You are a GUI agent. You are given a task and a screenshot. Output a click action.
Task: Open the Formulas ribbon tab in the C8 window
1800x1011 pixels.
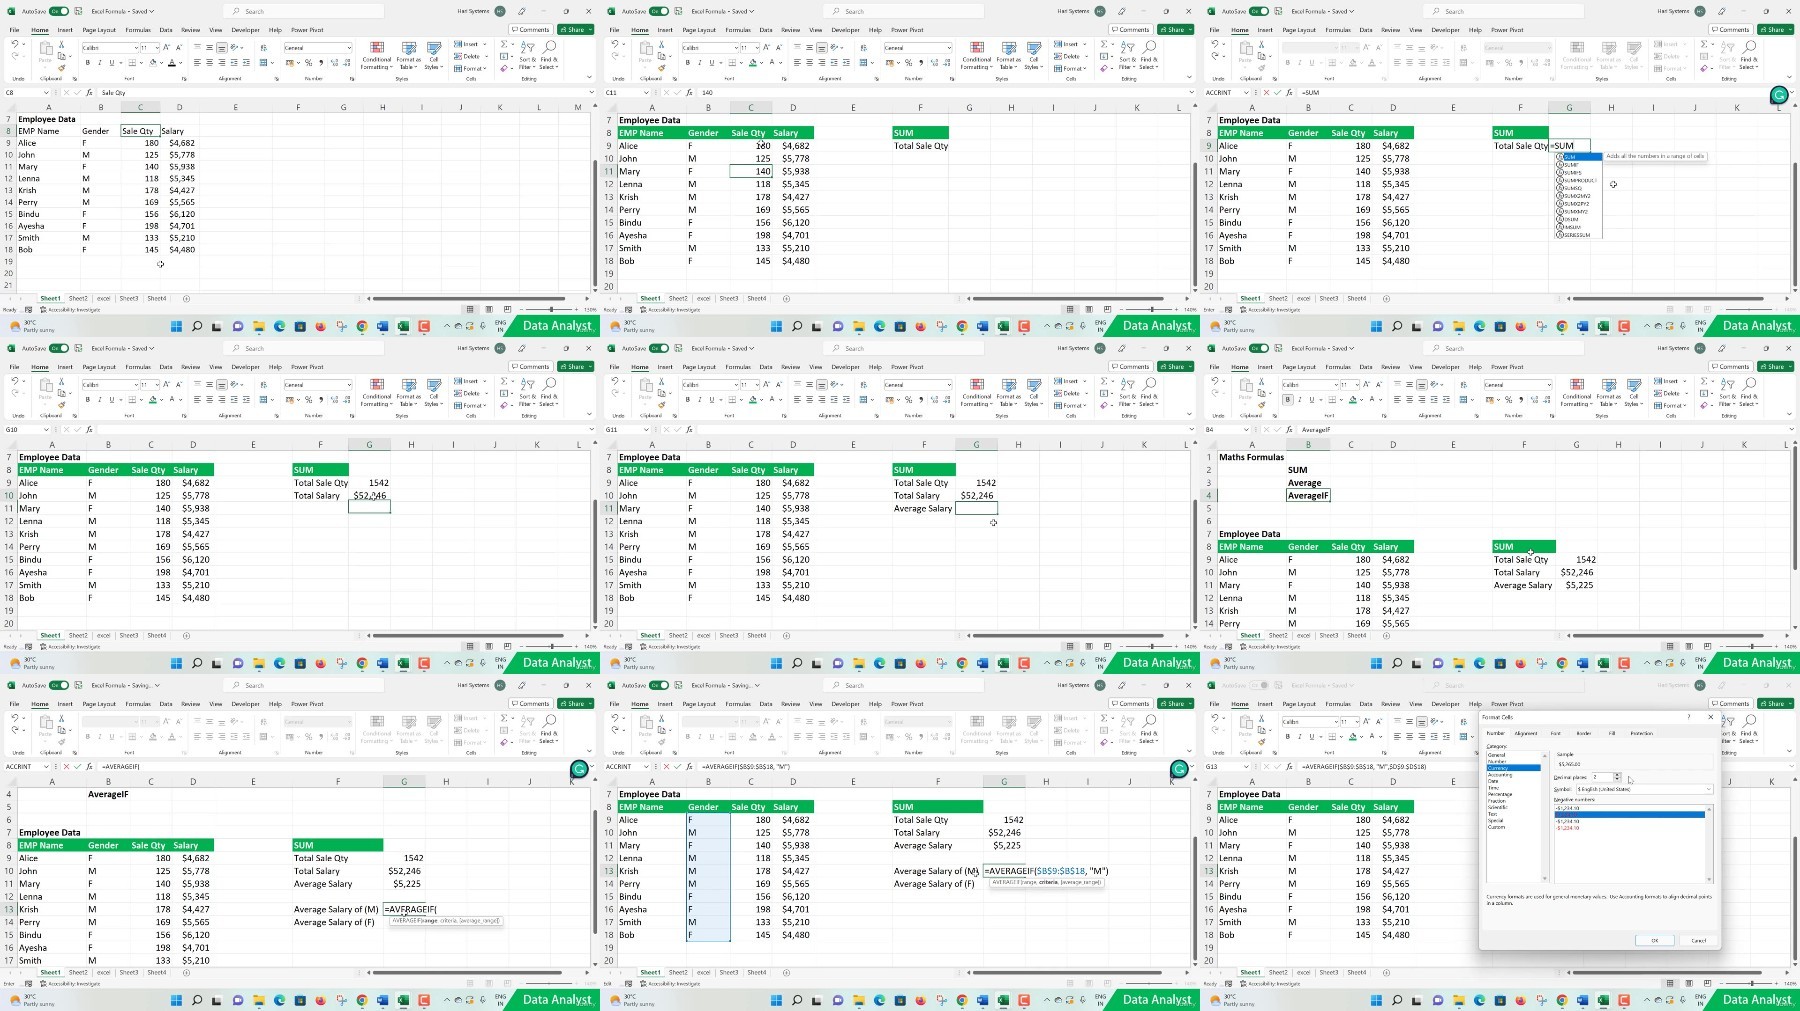[x=138, y=30]
